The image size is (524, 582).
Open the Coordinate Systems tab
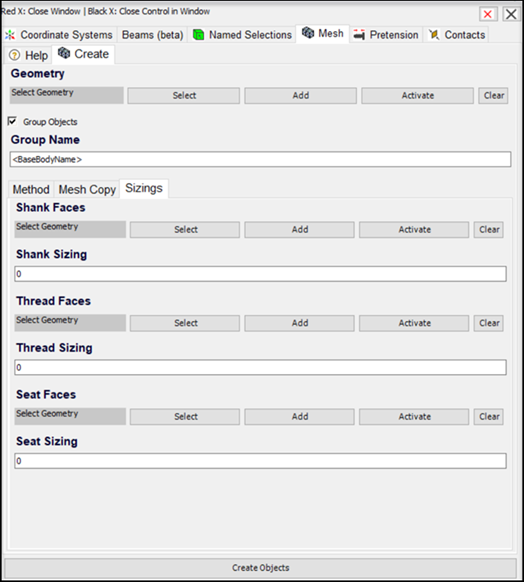[x=59, y=35]
